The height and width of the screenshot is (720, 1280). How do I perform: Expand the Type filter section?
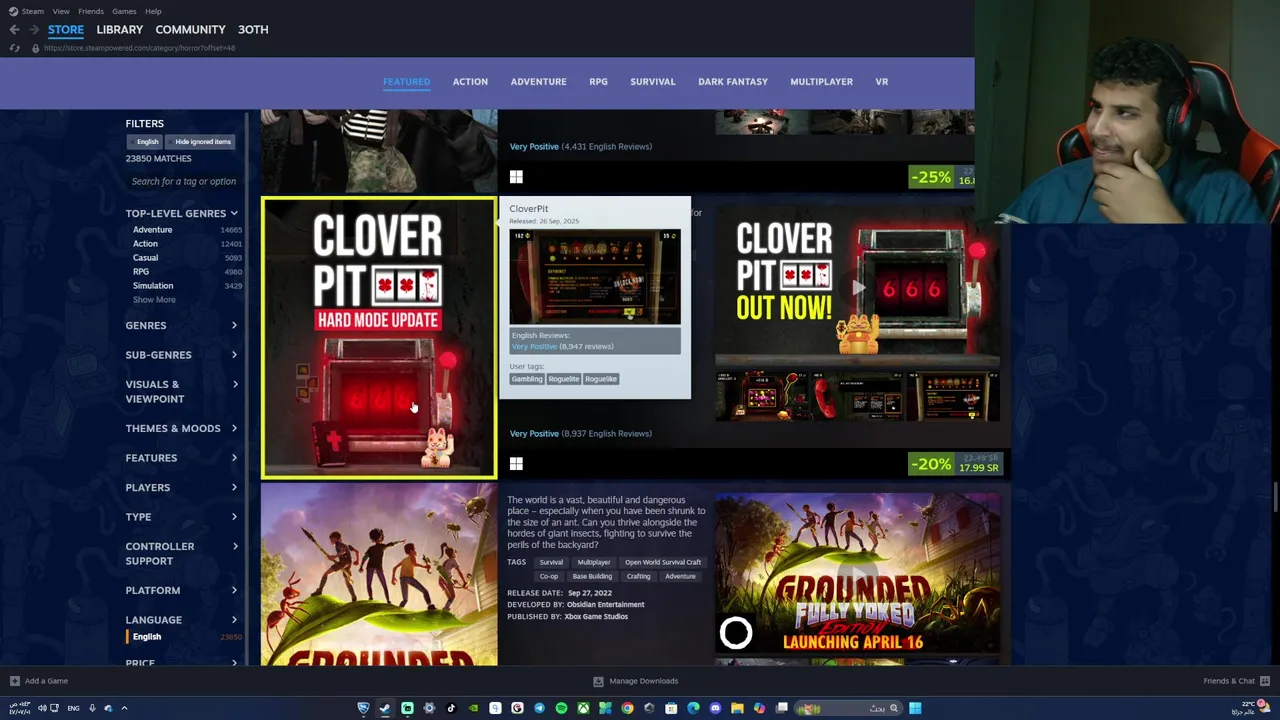coord(182,517)
